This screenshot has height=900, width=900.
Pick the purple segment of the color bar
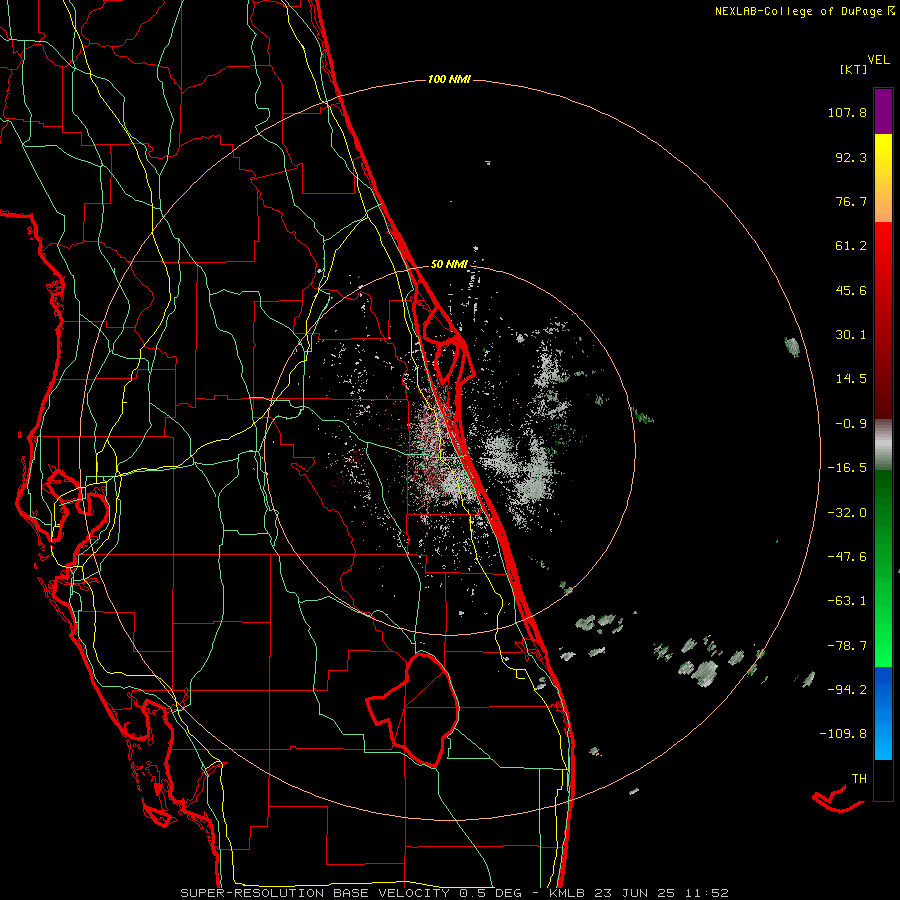[x=883, y=111]
